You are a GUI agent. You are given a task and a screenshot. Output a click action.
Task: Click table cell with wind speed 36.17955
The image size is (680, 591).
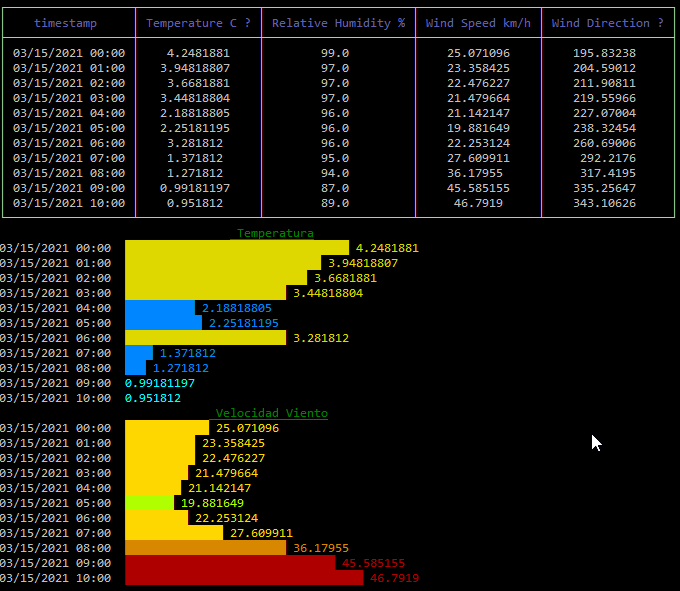coord(475,173)
